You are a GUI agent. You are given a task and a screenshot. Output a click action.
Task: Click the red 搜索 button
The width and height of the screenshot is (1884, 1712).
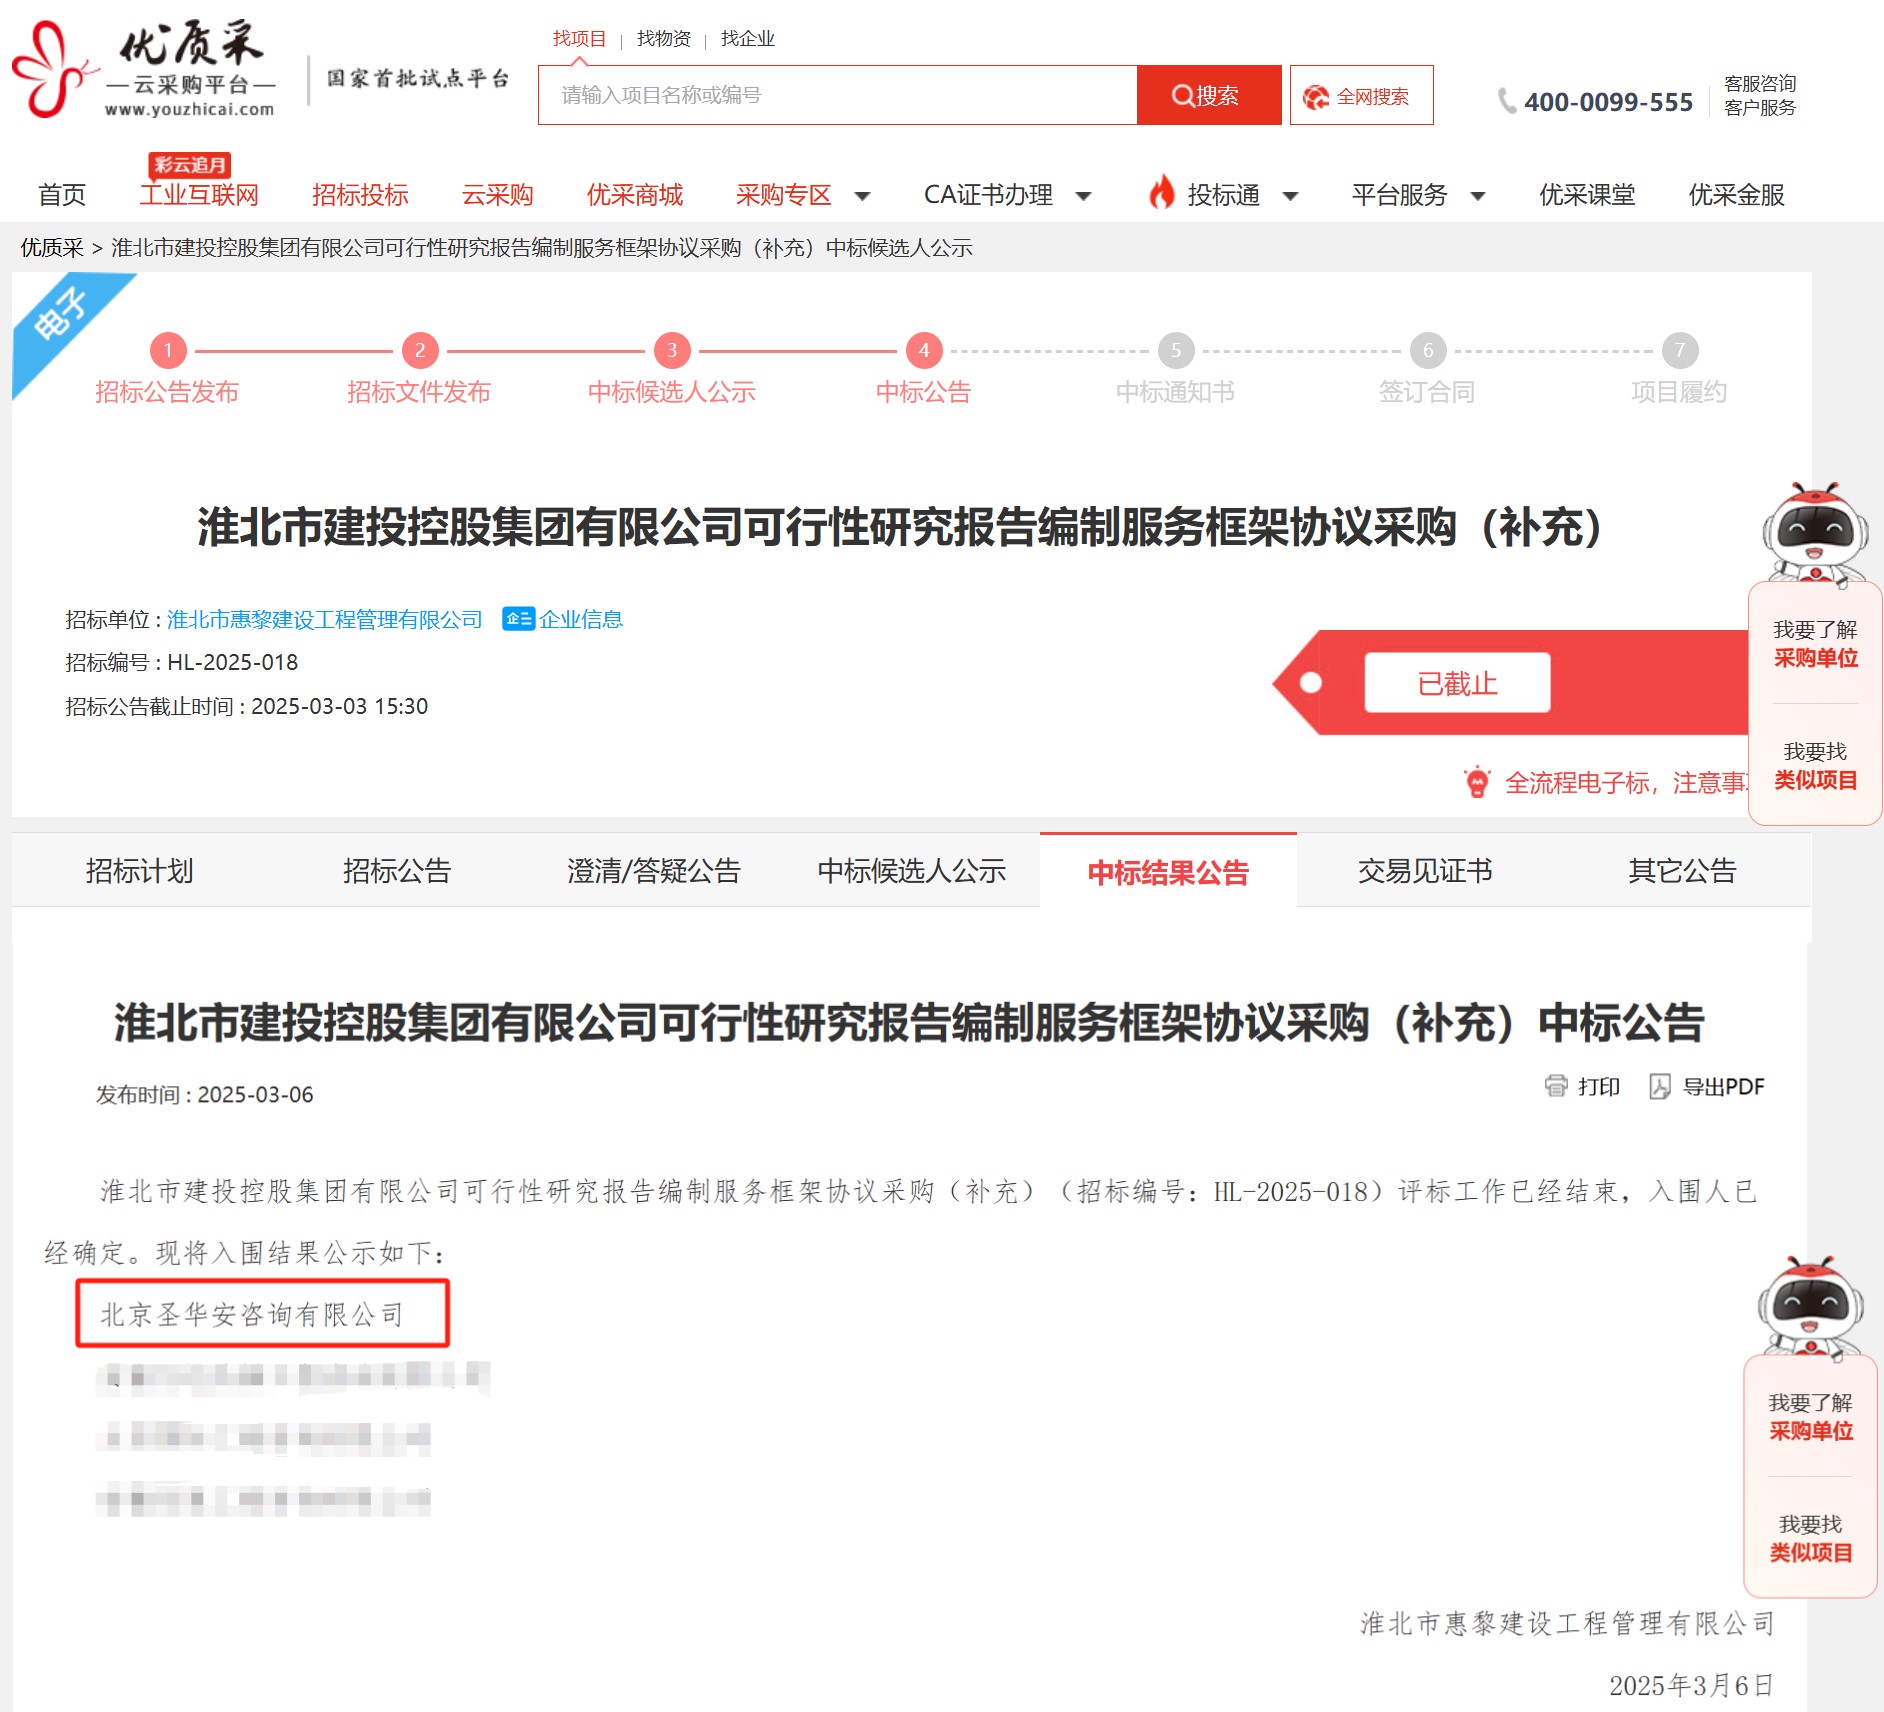coord(1209,95)
